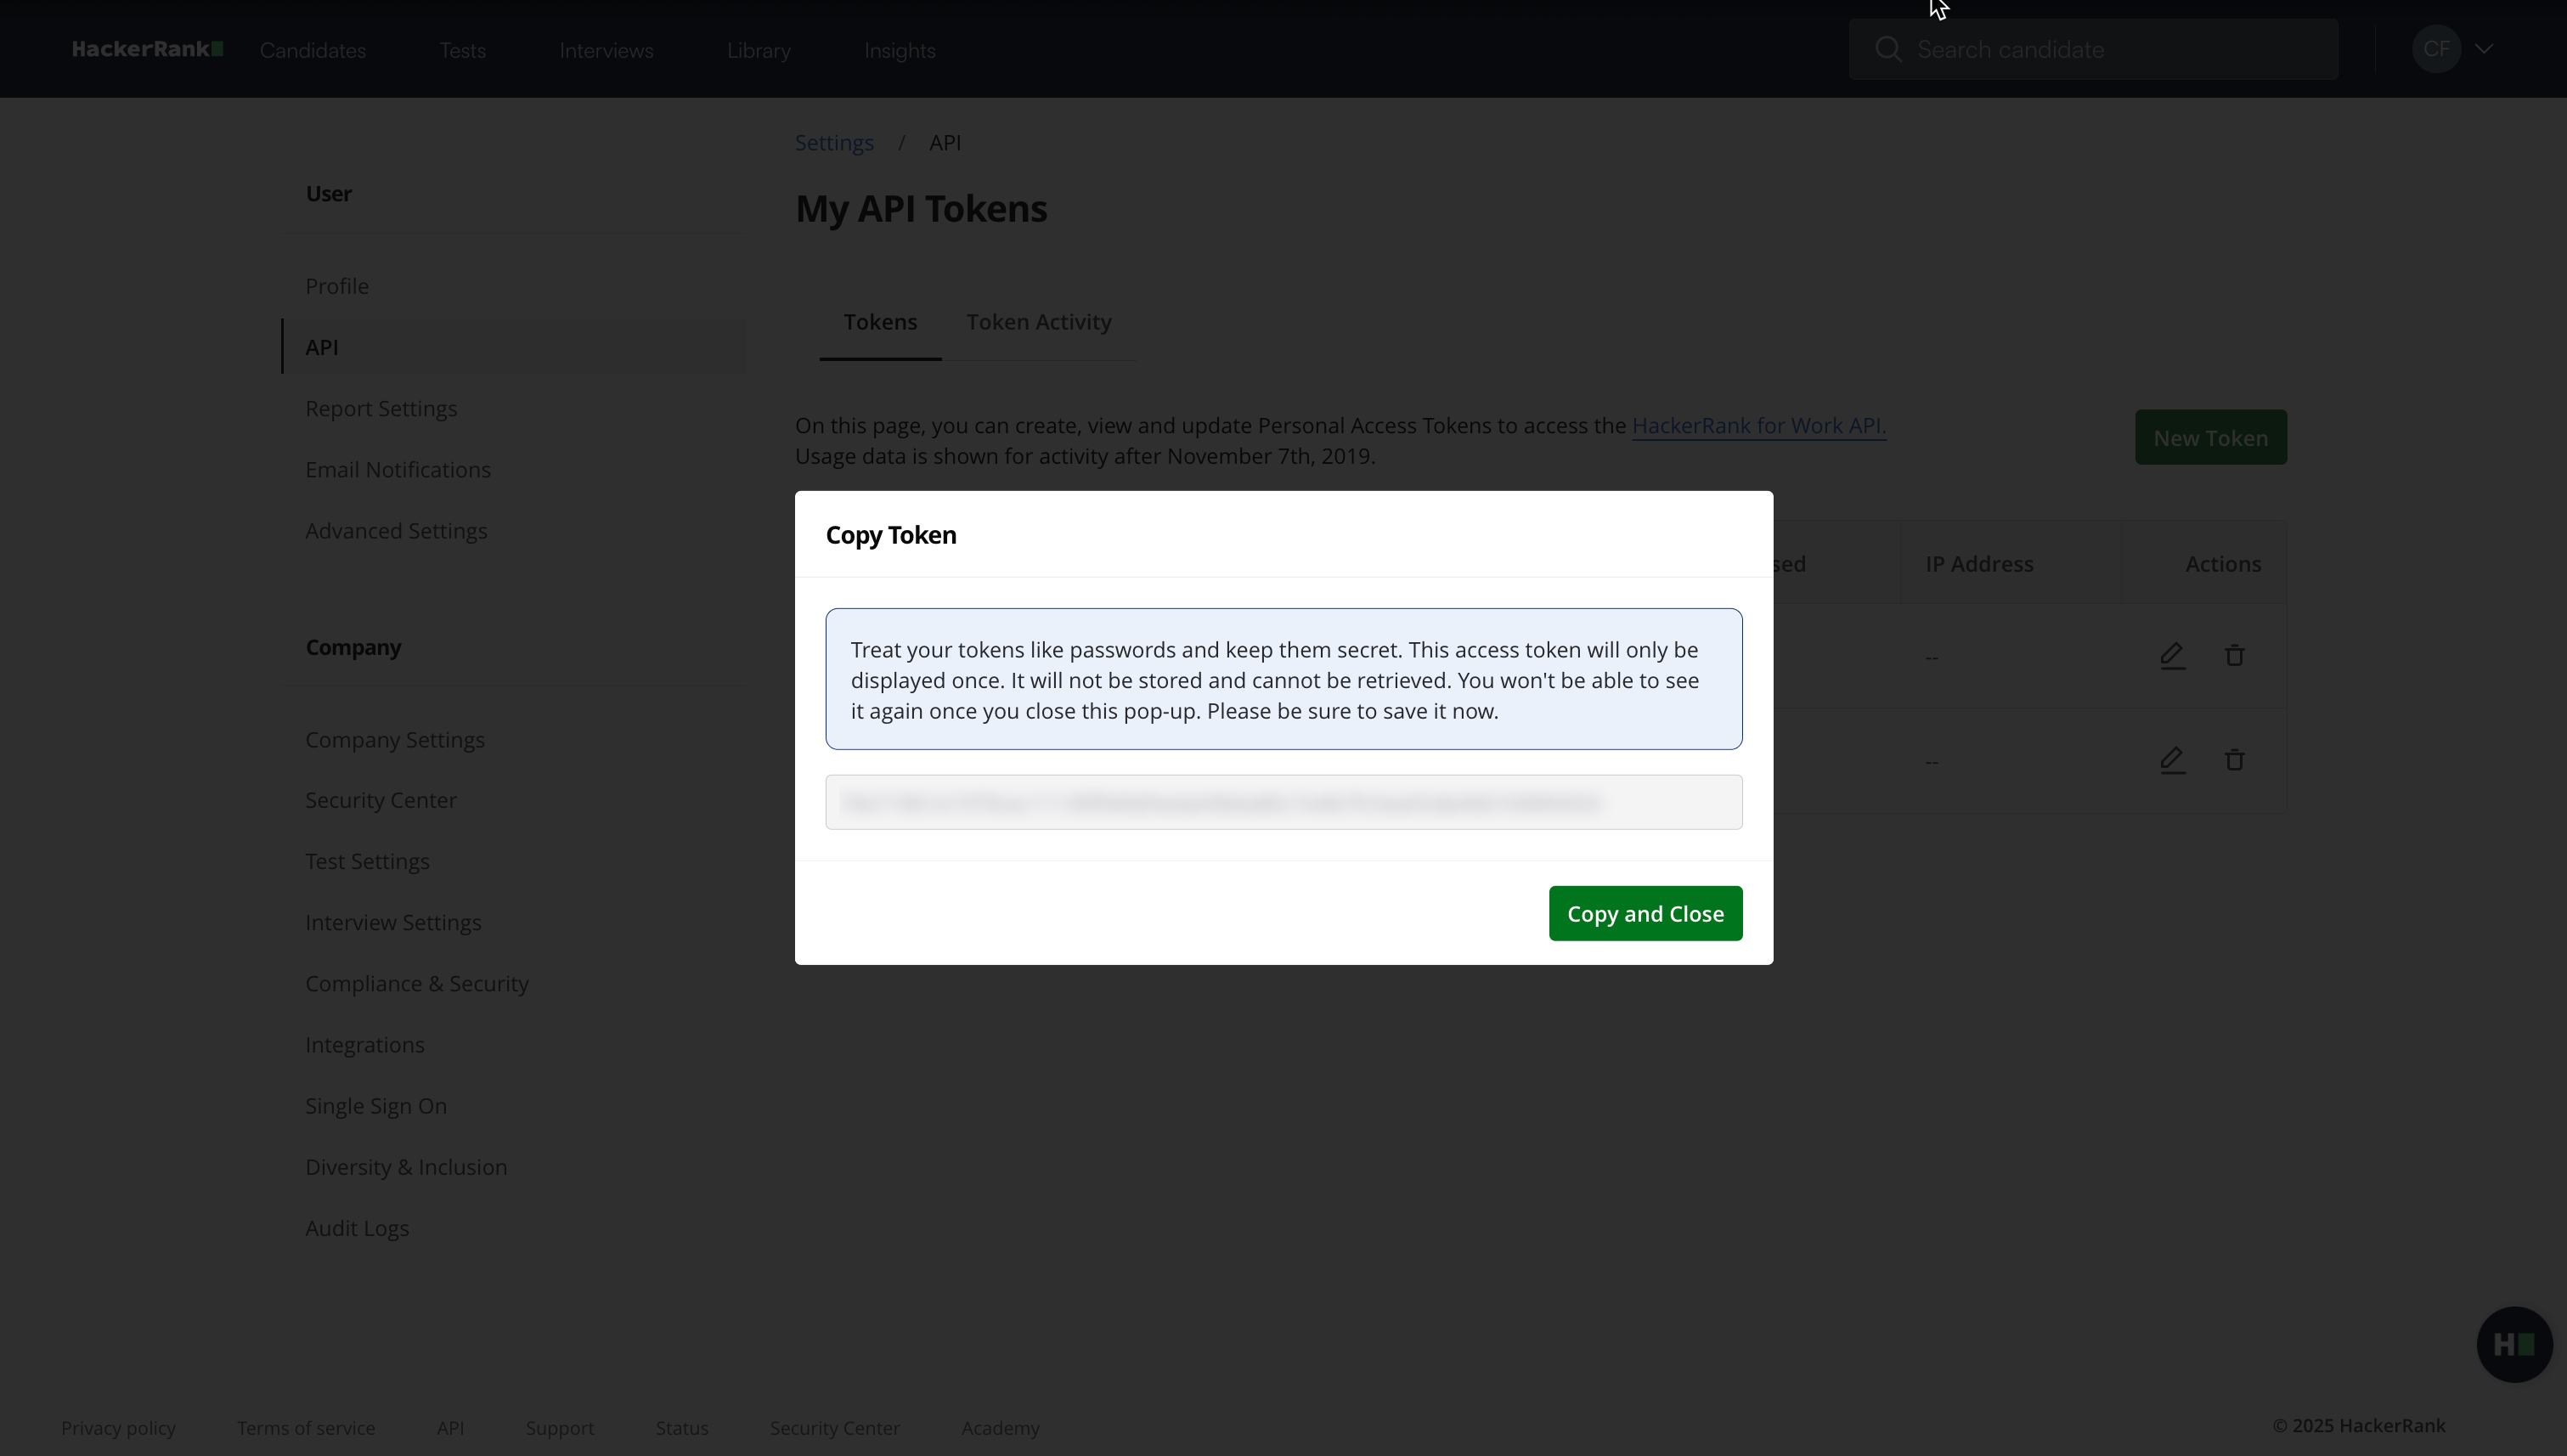Viewport: 2567px width, 1456px height.
Task: Select the Tokens tab
Action: (879, 322)
